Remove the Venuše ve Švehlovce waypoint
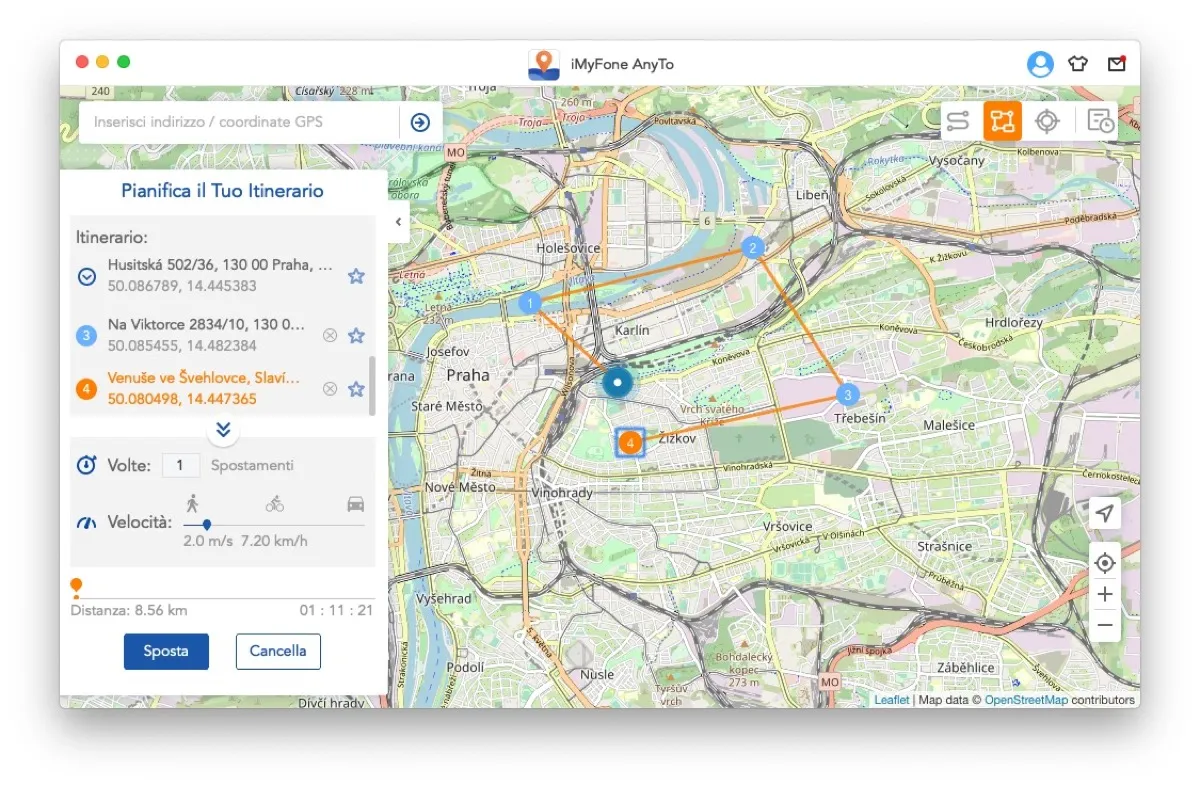Image resolution: width=1200 pixels, height=787 pixels. 330,389
